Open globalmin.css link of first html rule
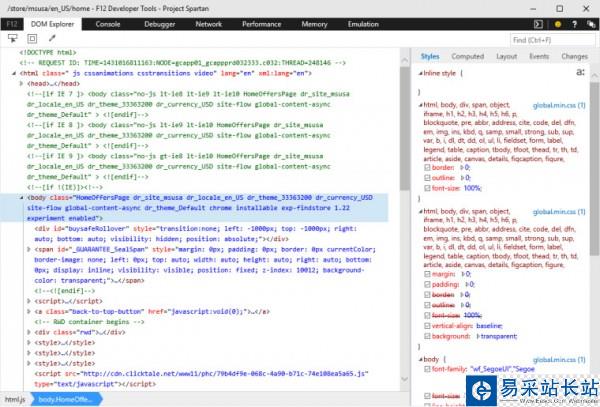This screenshot has width=600, height=407. (559, 105)
